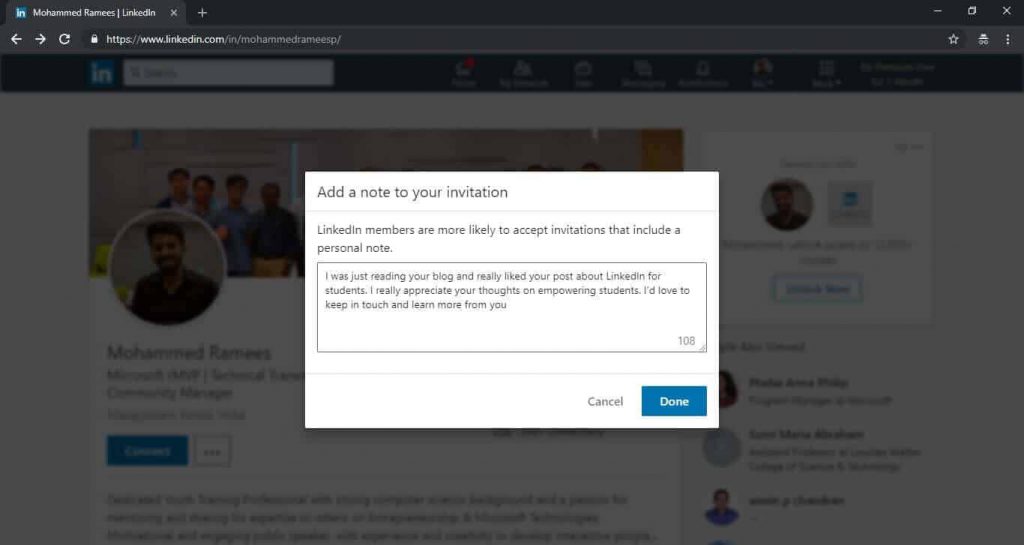Open Home icon in LinkedIn nav
The width and height of the screenshot is (1024, 545).
click(464, 72)
